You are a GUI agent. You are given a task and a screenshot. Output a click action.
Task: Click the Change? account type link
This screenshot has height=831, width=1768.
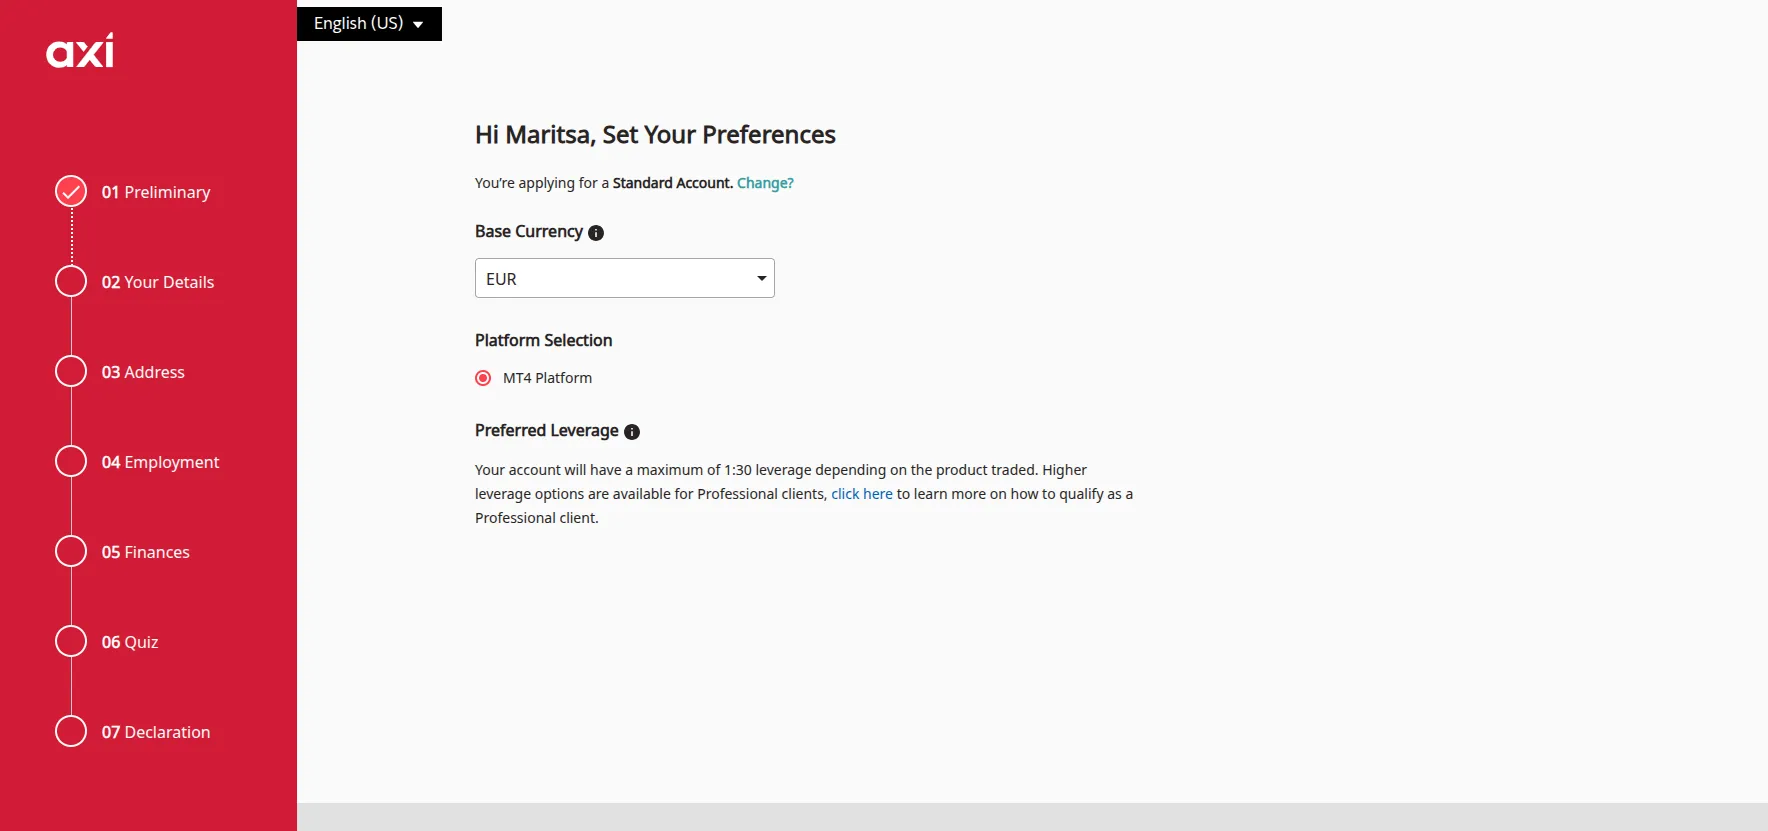click(x=765, y=183)
